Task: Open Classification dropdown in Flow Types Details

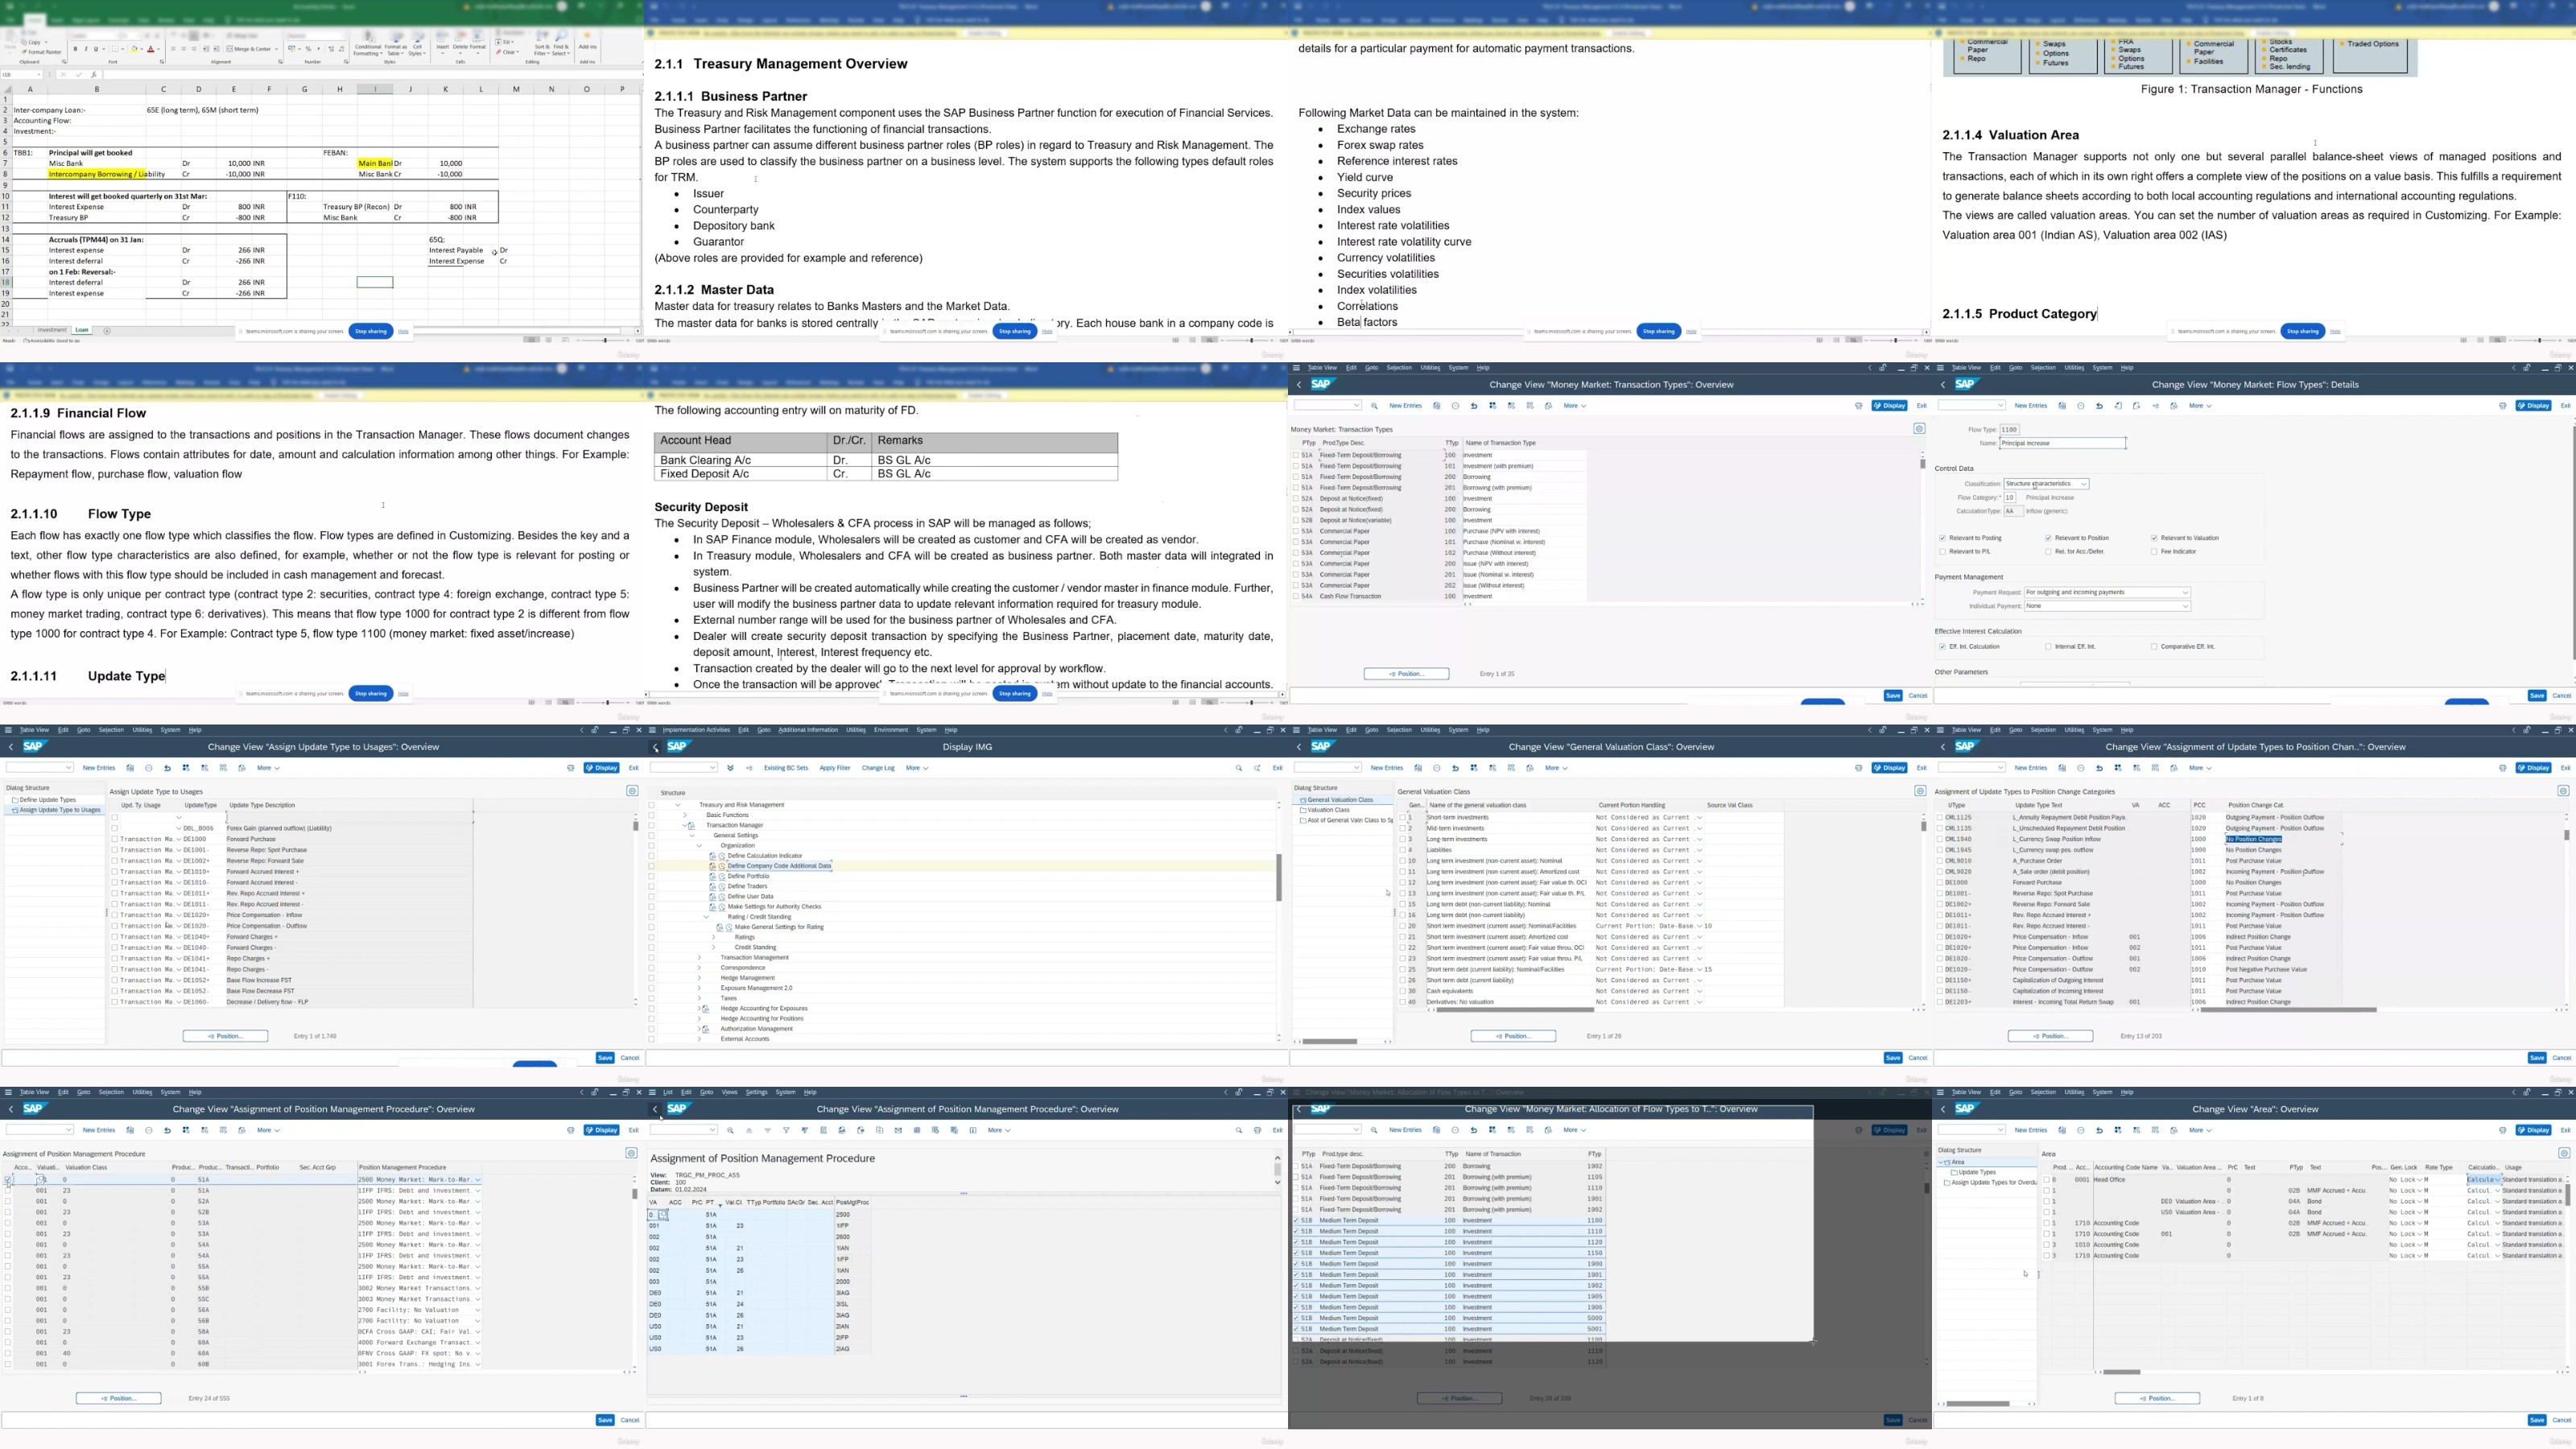Action: (x=2046, y=484)
